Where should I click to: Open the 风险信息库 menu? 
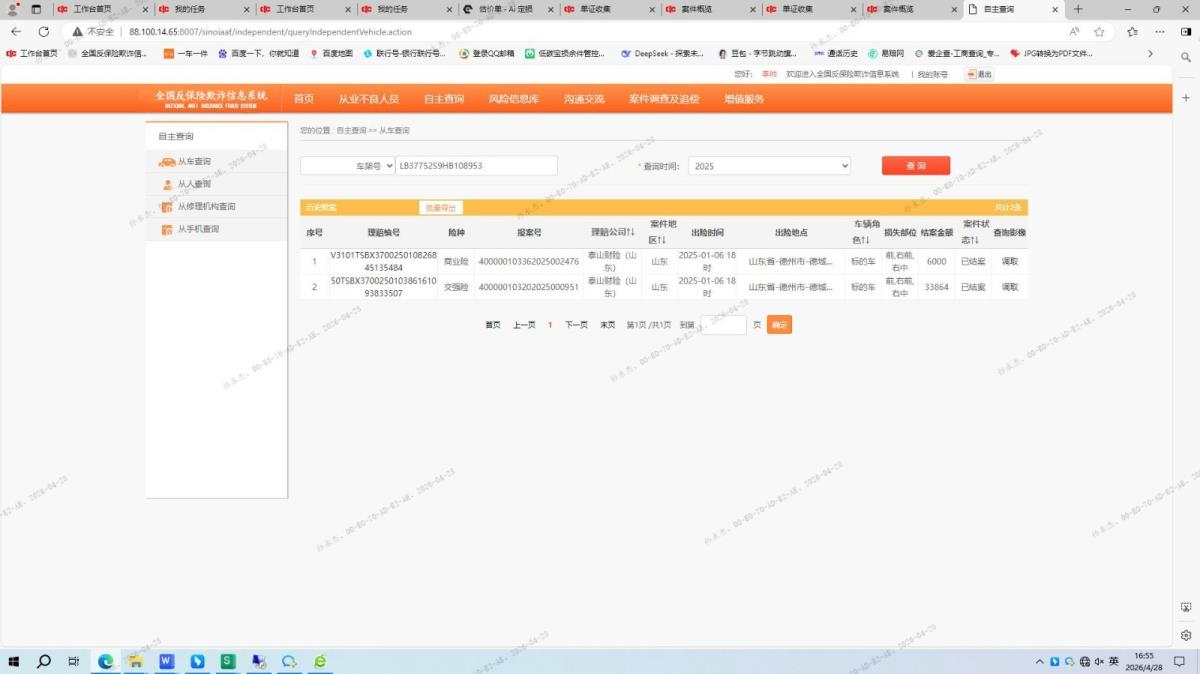tap(513, 99)
